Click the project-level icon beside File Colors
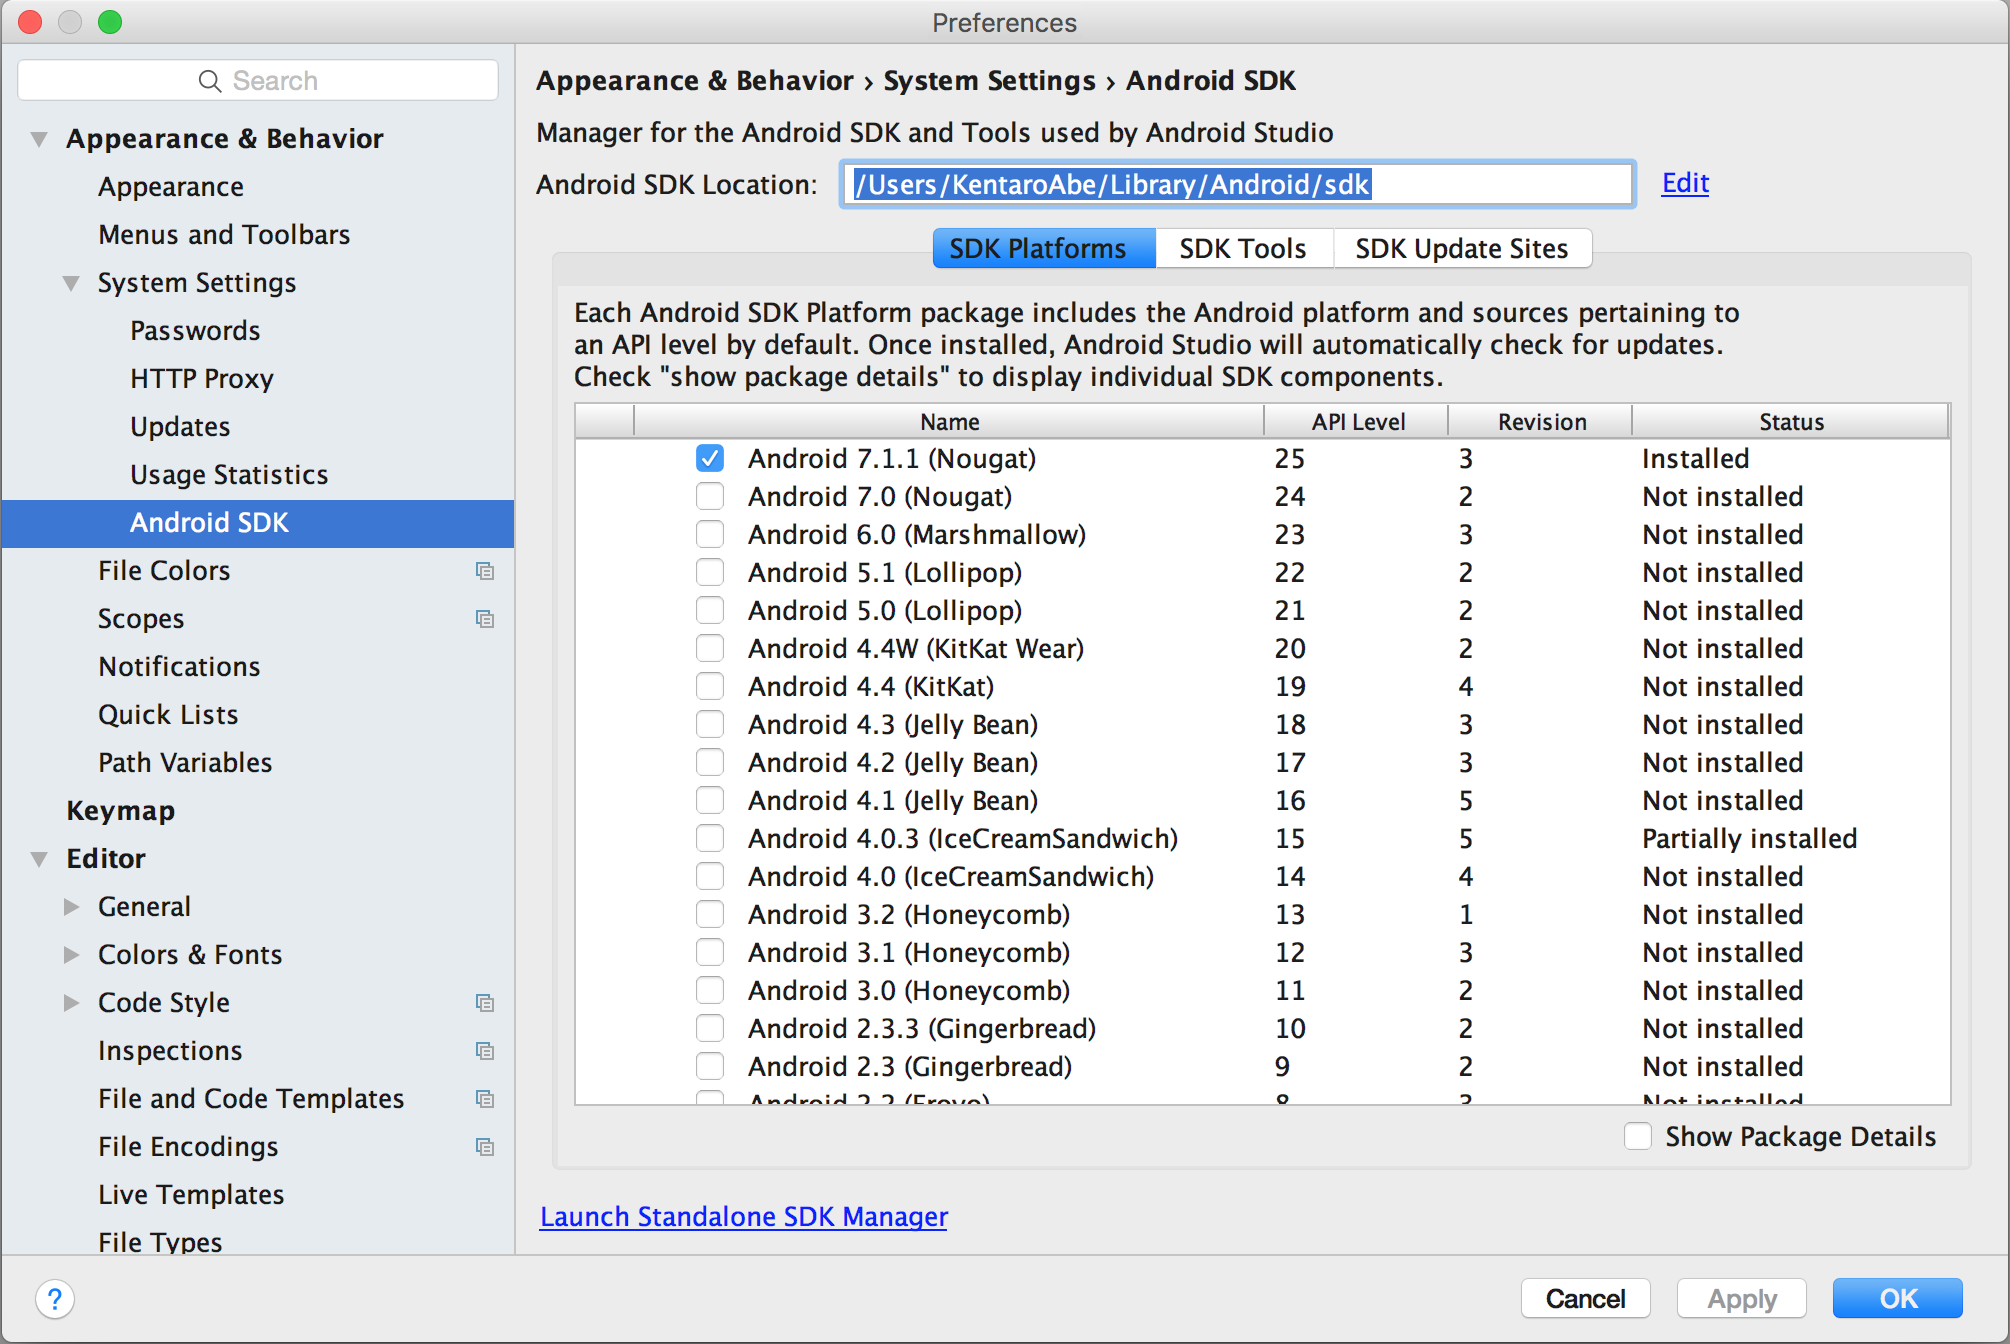This screenshot has width=2010, height=1344. [485, 571]
